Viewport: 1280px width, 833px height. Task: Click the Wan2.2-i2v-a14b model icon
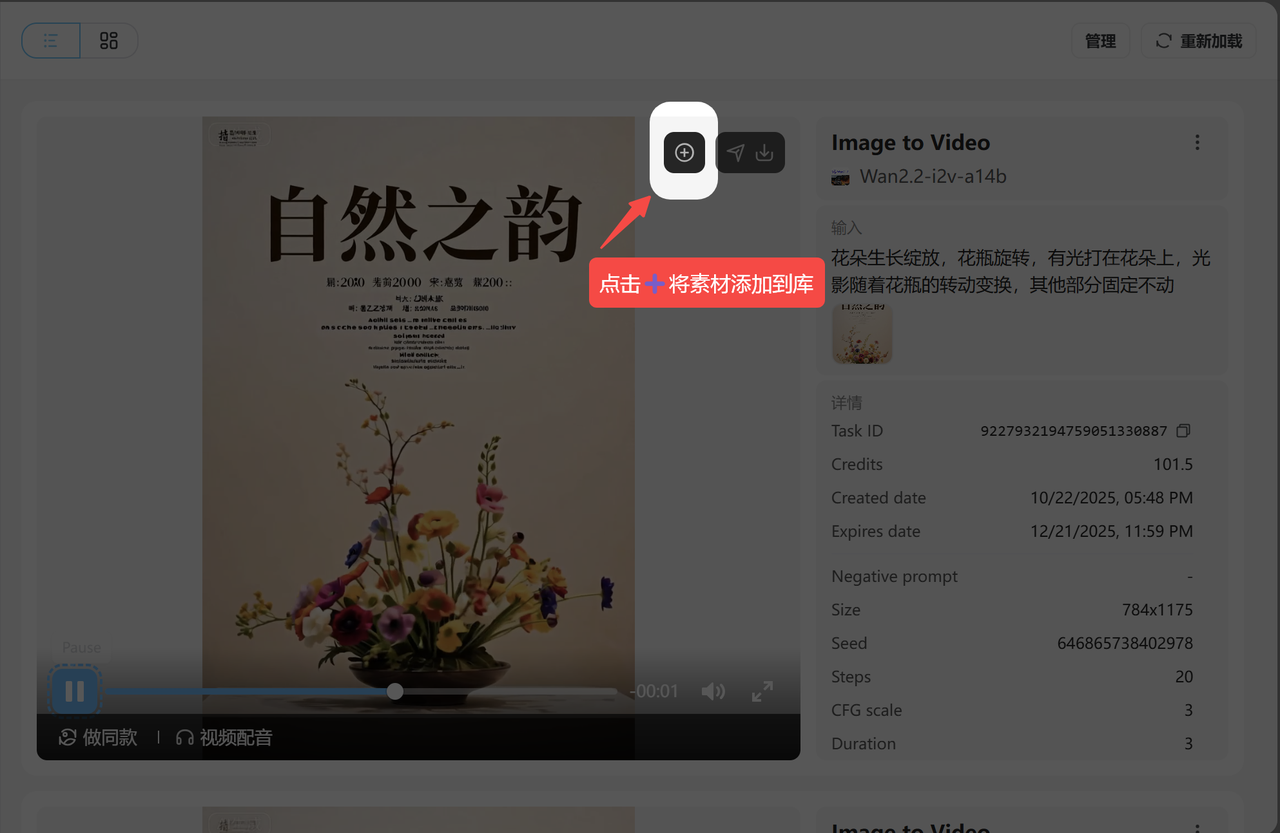pos(840,177)
